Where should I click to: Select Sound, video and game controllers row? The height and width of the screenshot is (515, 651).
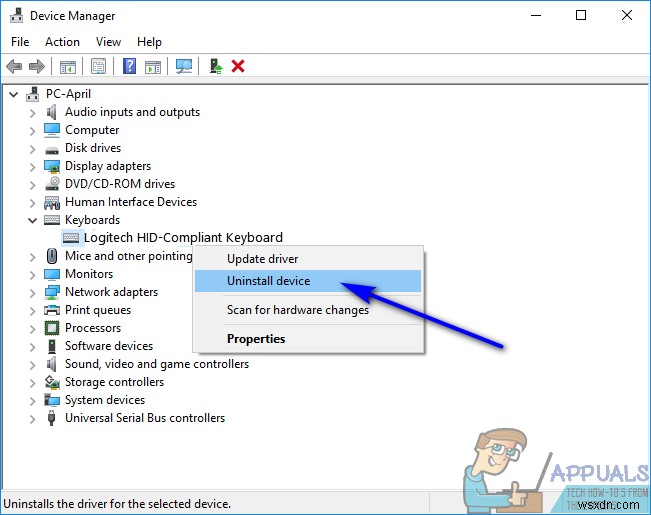point(157,364)
